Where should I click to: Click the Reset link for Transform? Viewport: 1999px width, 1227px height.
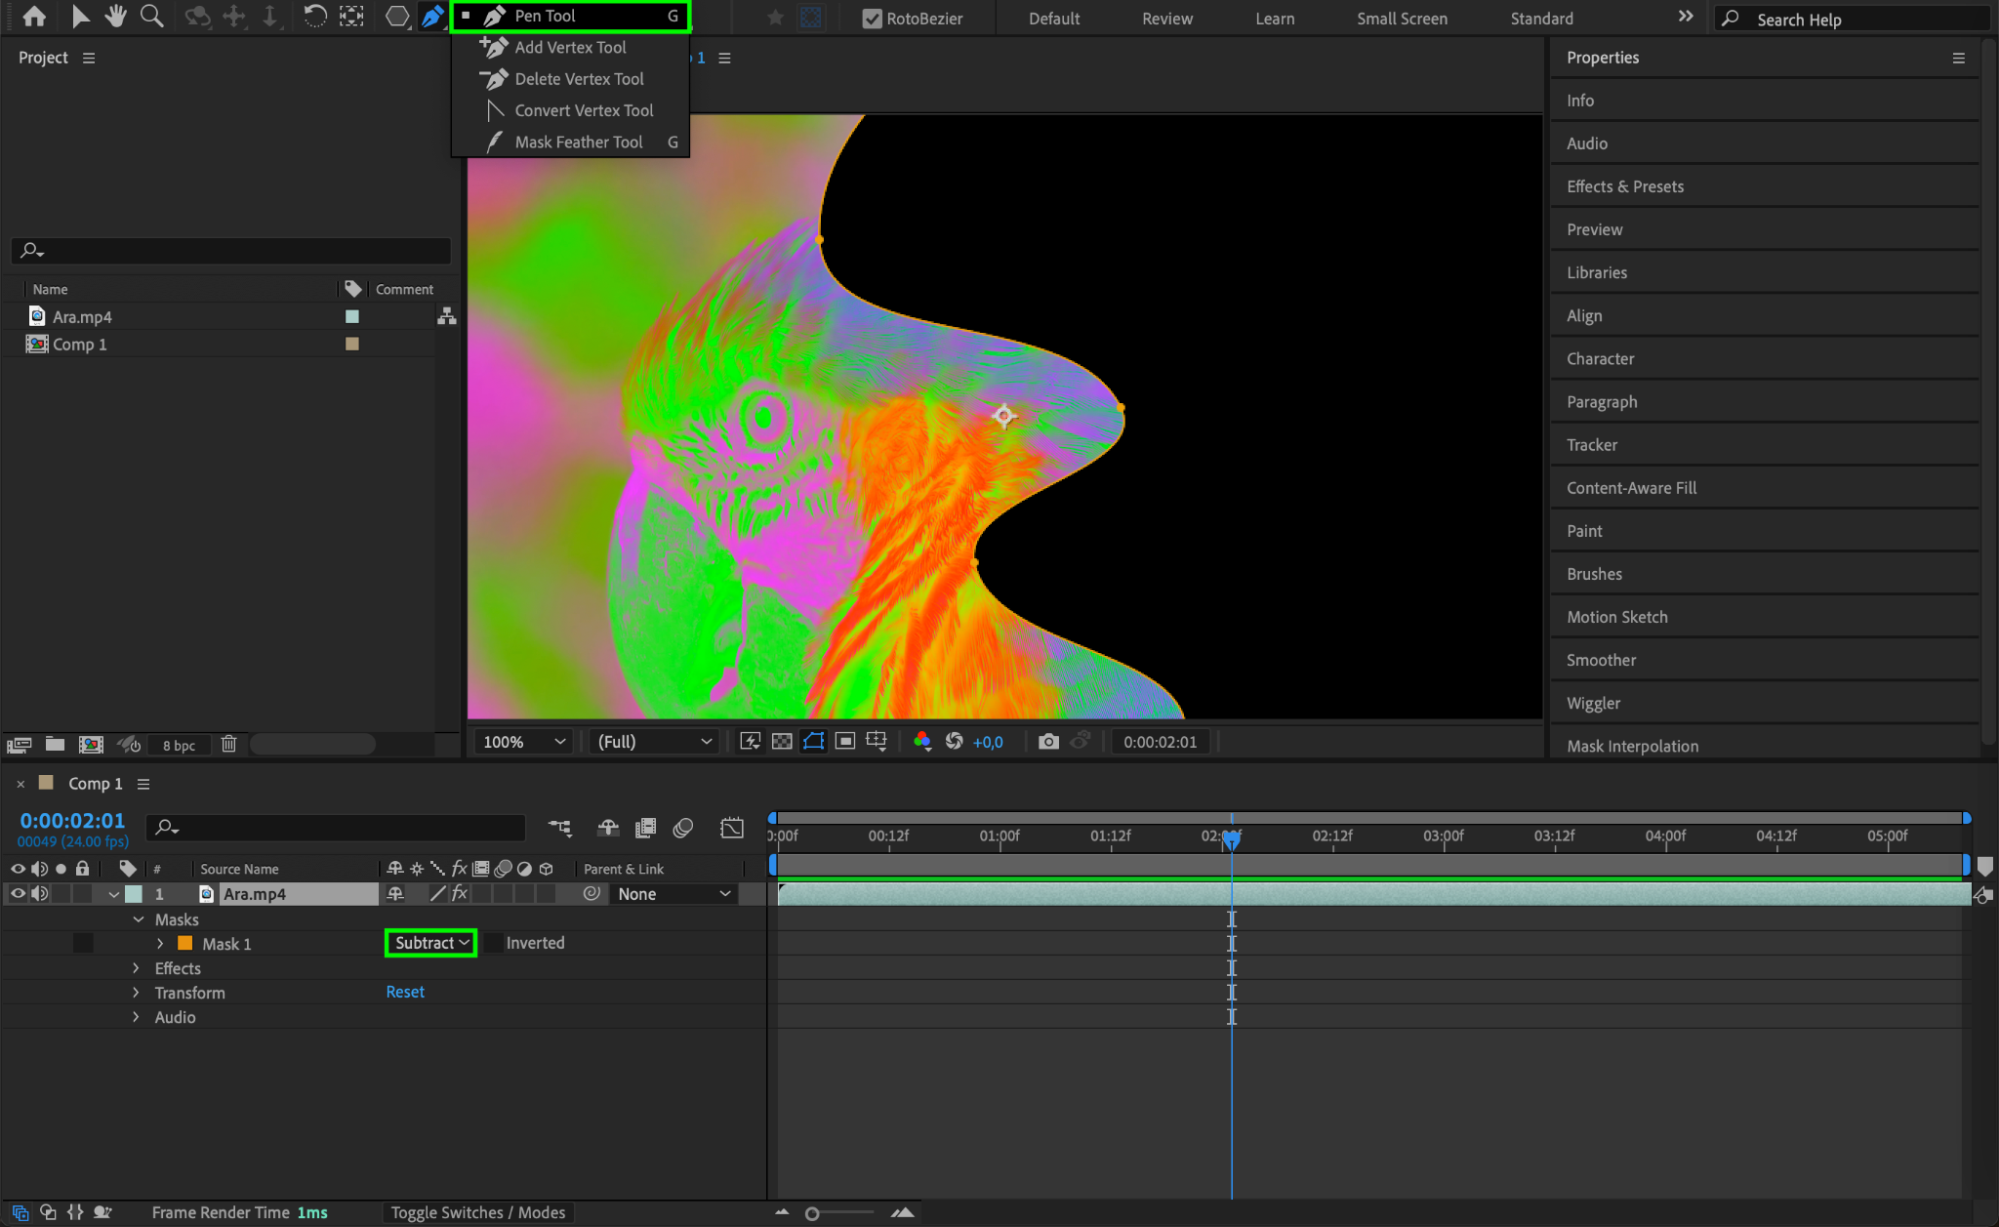[405, 991]
